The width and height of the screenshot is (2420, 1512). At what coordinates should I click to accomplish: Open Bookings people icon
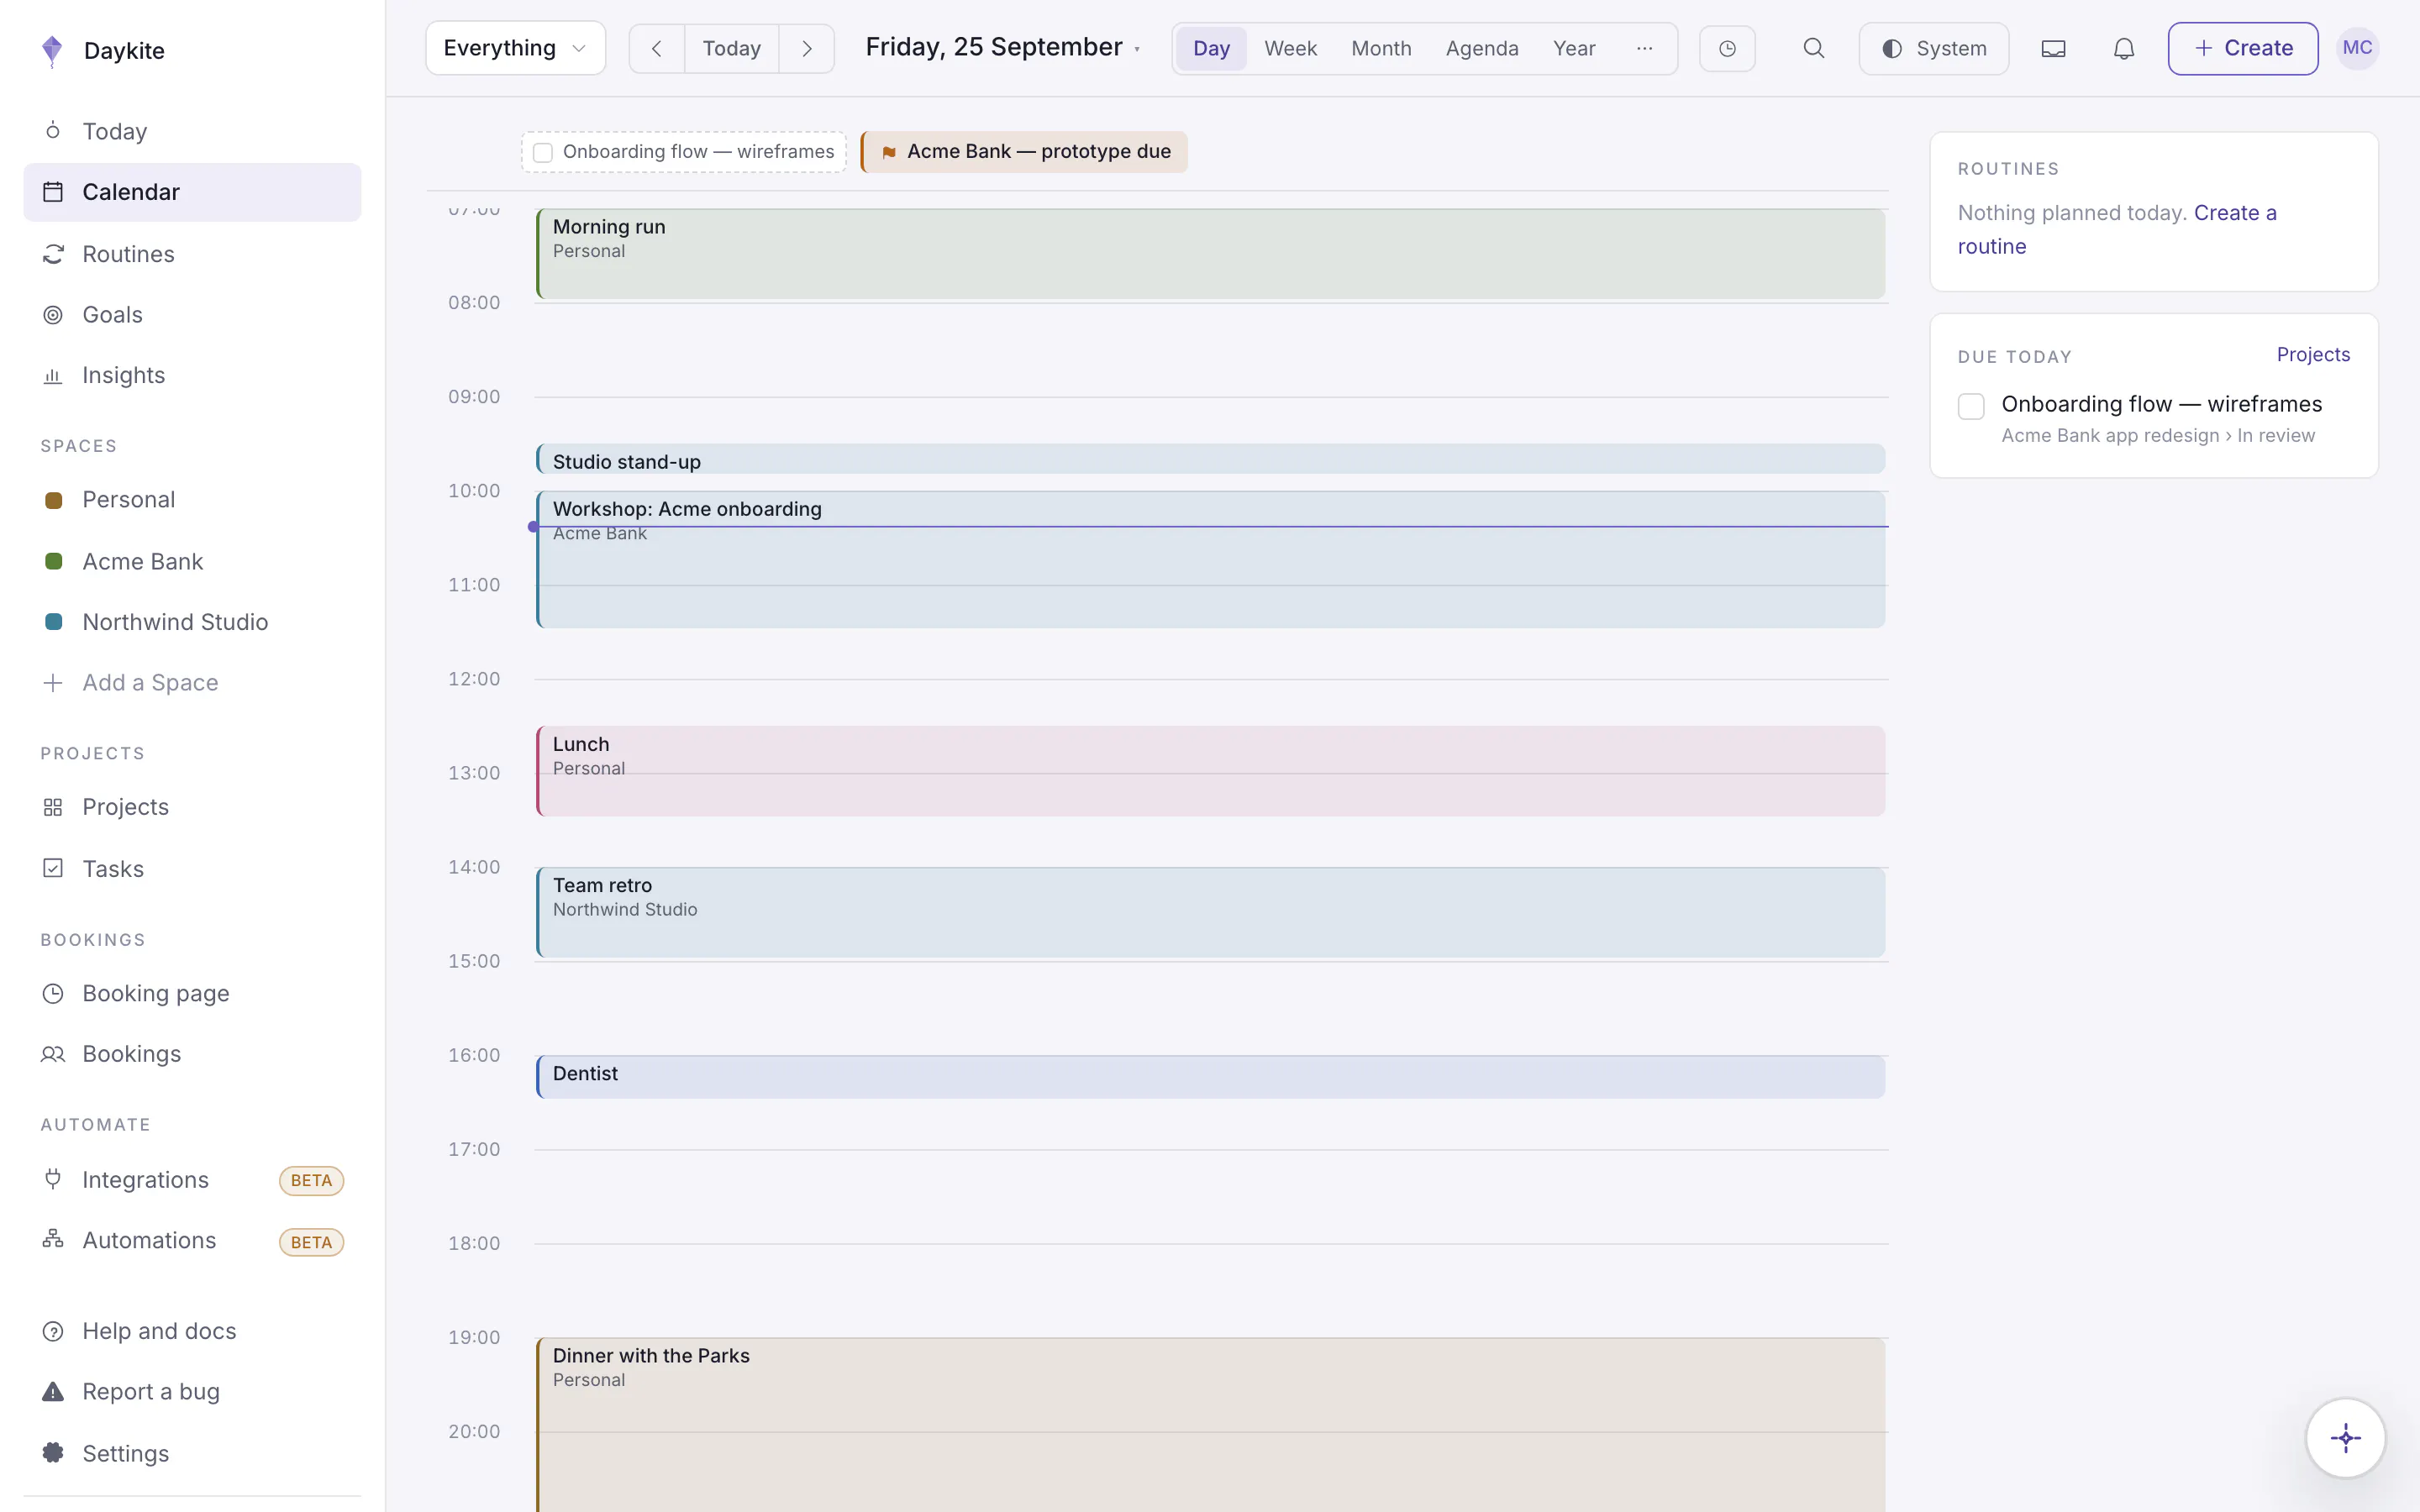point(53,1054)
